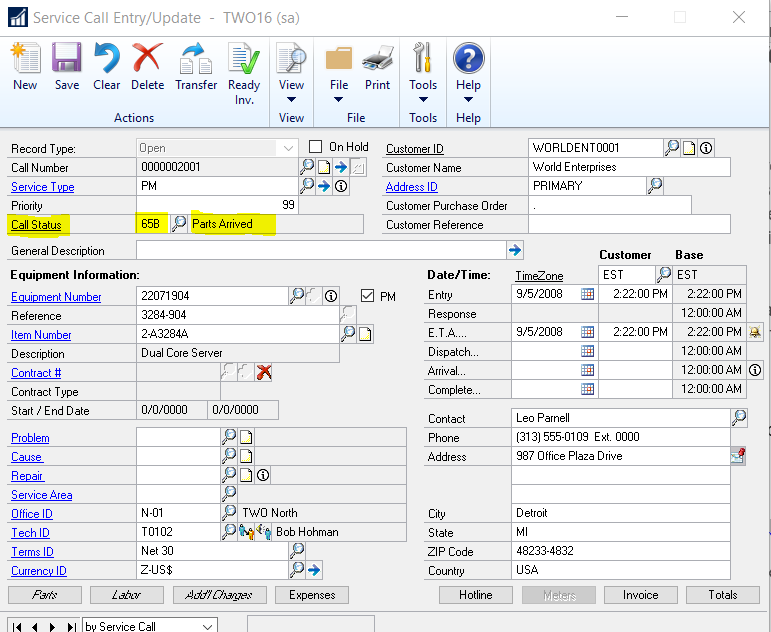771x632 pixels.
Task: Click the Invoice button
Action: 640,595
